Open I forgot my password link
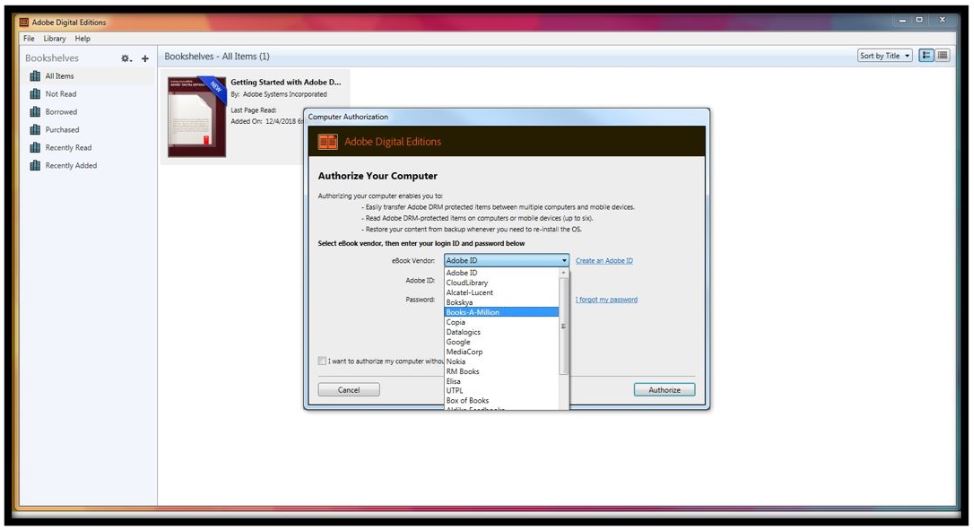The height and width of the screenshot is (530, 974). tap(606, 299)
